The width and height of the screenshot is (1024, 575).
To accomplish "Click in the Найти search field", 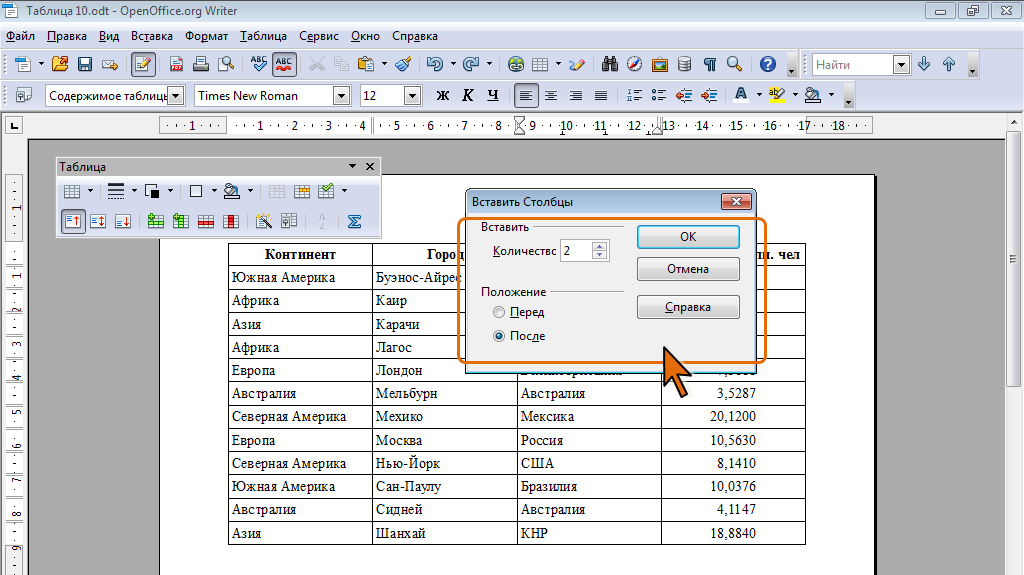I will pyautogui.click(x=853, y=65).
